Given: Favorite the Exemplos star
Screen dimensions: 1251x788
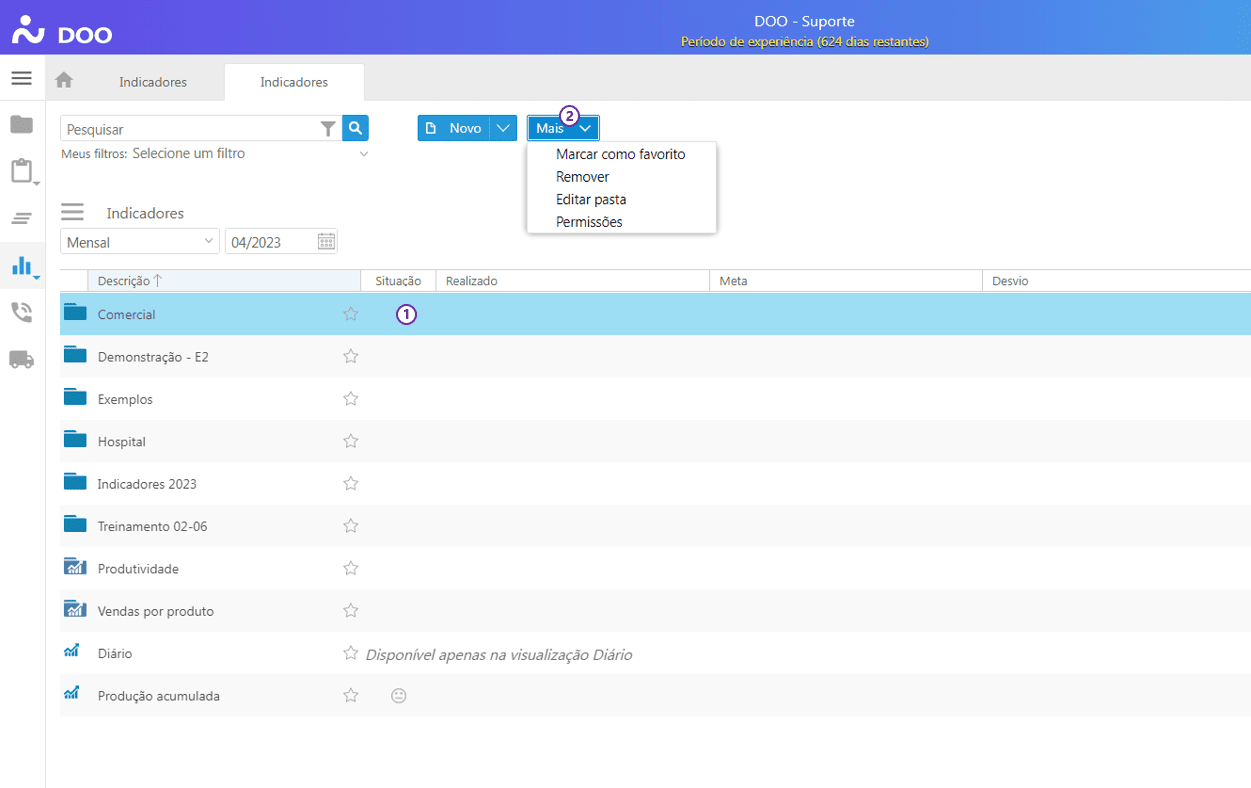Looking at the screenshot, I should [350, 398].
